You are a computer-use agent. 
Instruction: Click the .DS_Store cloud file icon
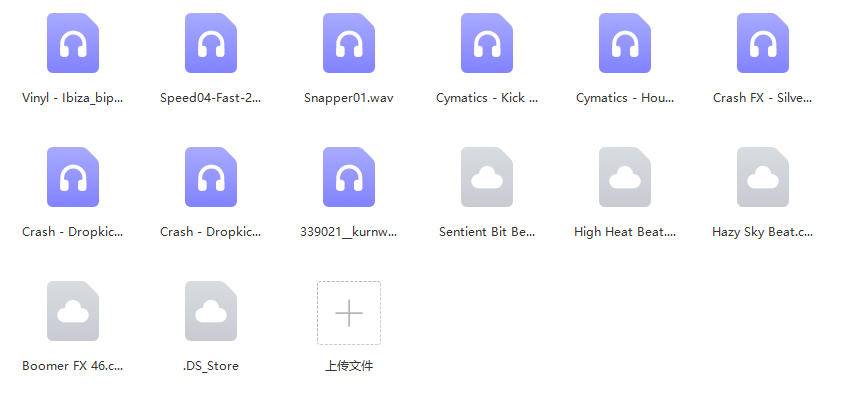[x=211, y=311]
